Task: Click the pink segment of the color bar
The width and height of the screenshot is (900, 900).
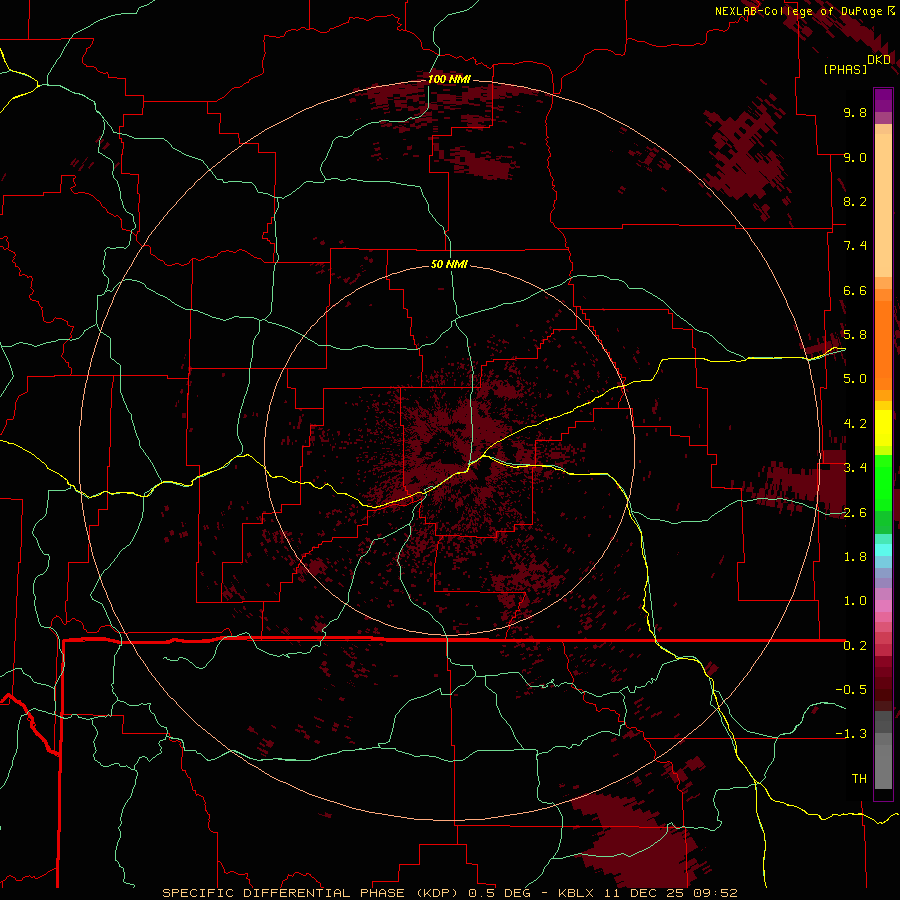Action: (883, 606)
